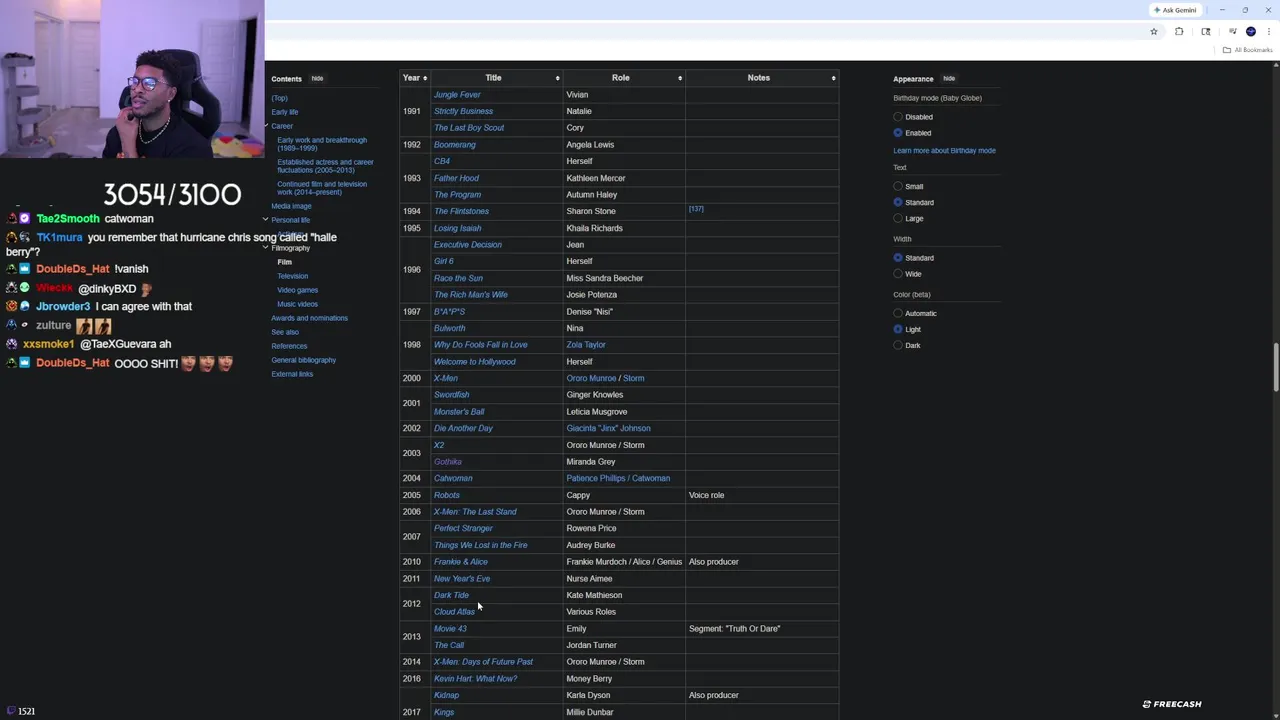Collapse the Career section in Contents
The width and height of the screenshot is (1280, 720).
[x=266, y=126]
